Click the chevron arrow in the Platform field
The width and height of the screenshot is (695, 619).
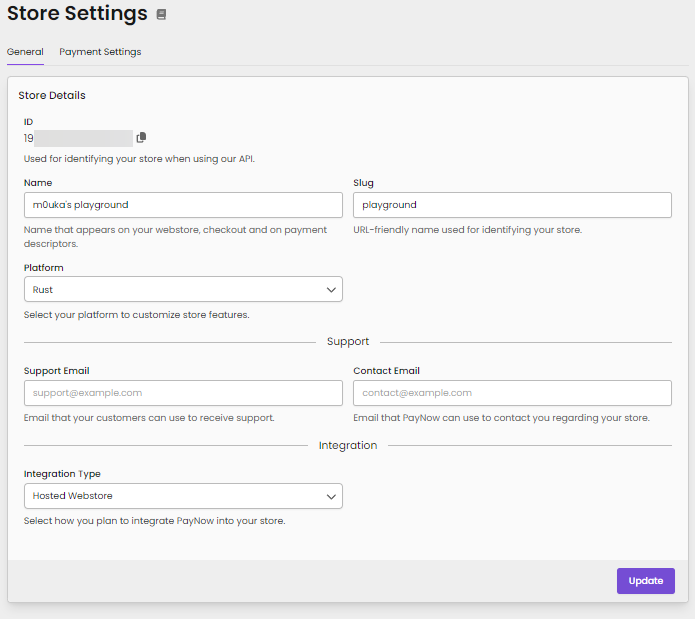tap(331, 289)
